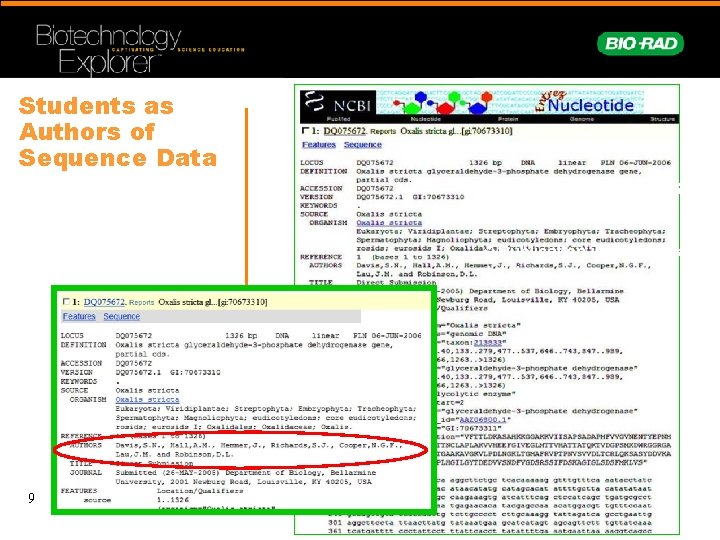The width and height of the screenshot is (720, 540).
Task: Click the VERSION label under the NCBI banner
Action: (x=316, y=197)
